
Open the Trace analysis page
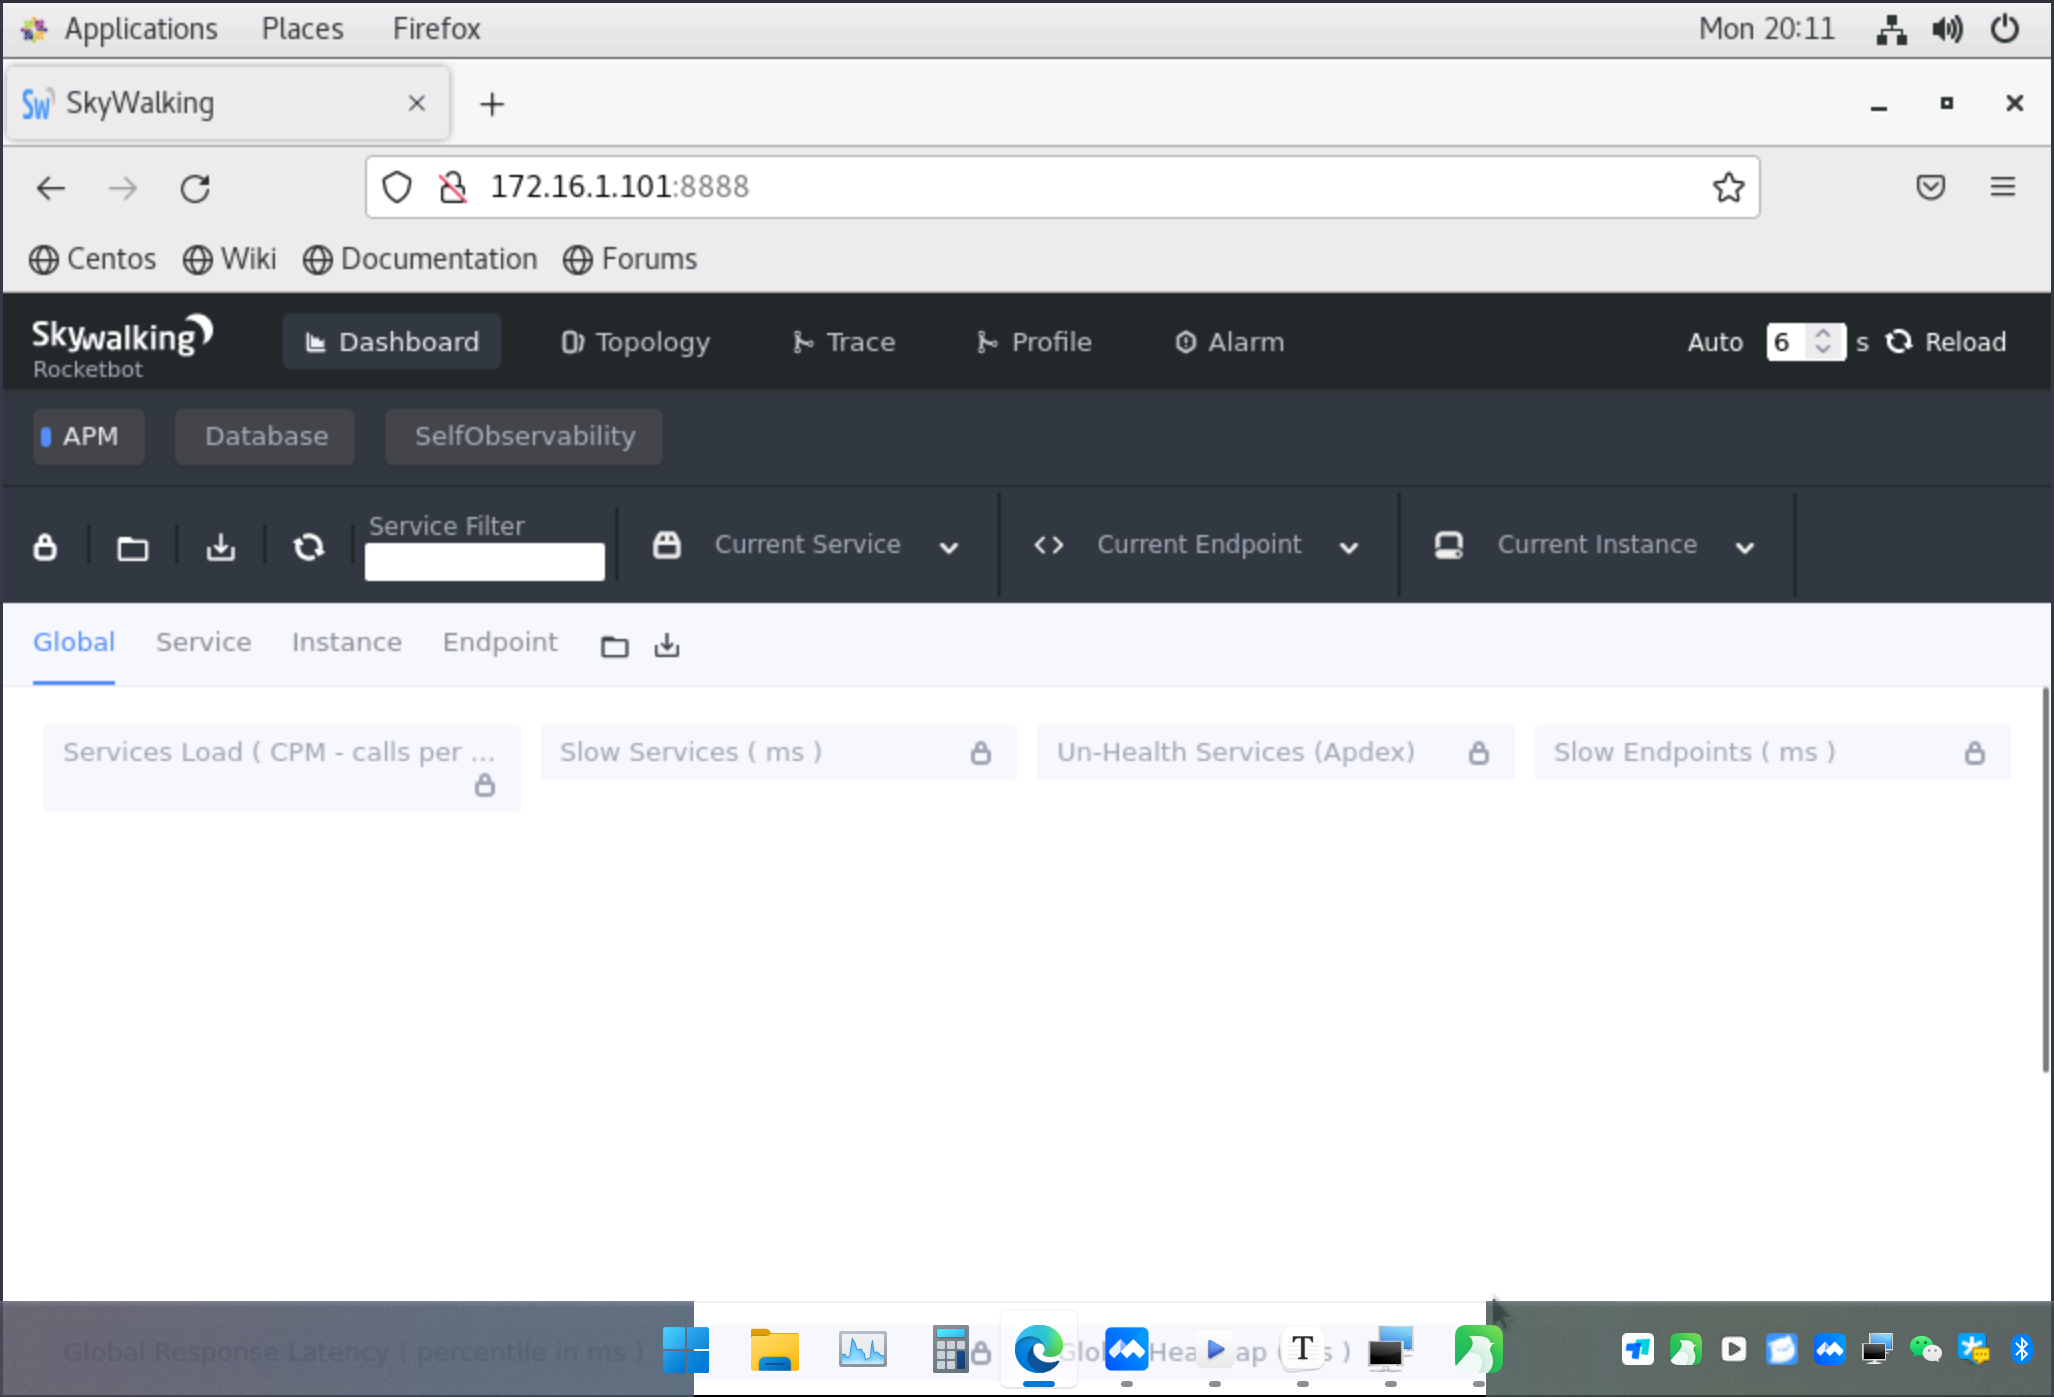pyautogui.click(x=843, y=342)
